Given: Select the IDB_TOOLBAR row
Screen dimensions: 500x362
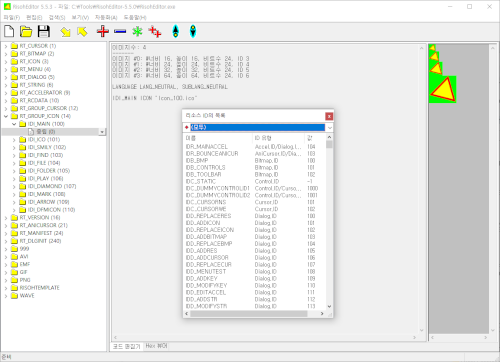Looking at the screenshot, I should 254,174.
